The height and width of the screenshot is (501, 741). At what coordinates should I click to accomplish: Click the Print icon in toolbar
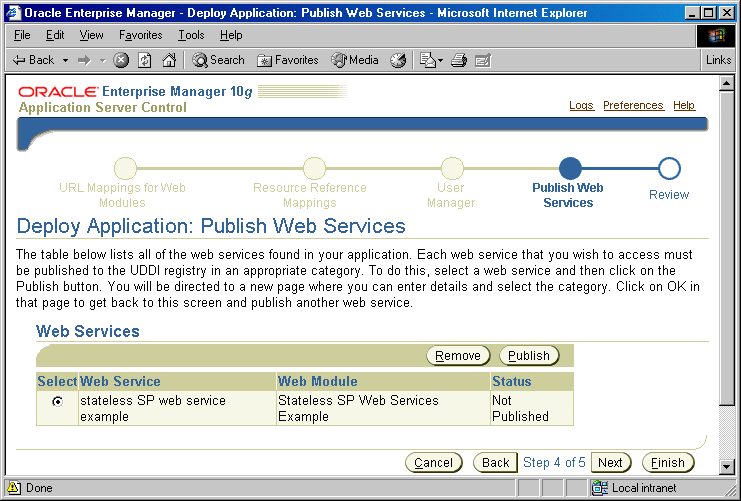point(458,60)
